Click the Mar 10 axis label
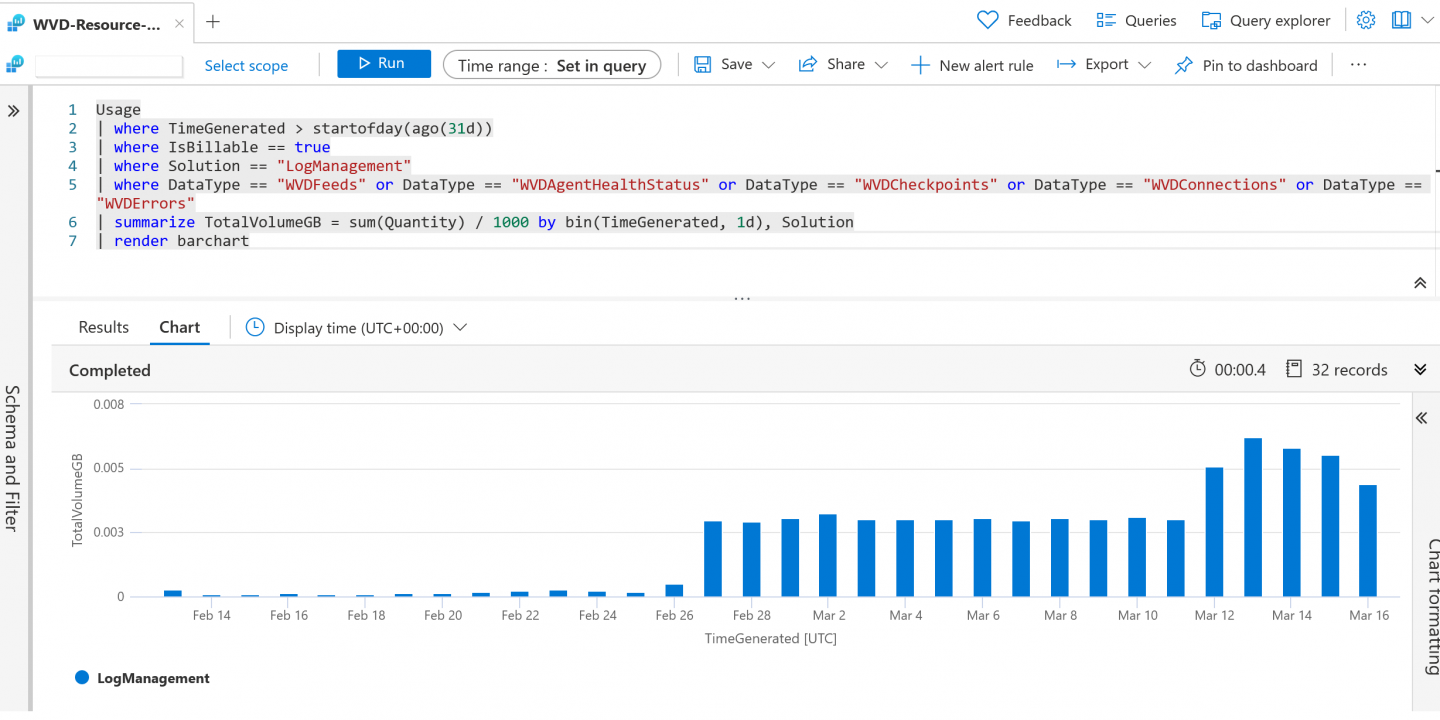 1138,615
